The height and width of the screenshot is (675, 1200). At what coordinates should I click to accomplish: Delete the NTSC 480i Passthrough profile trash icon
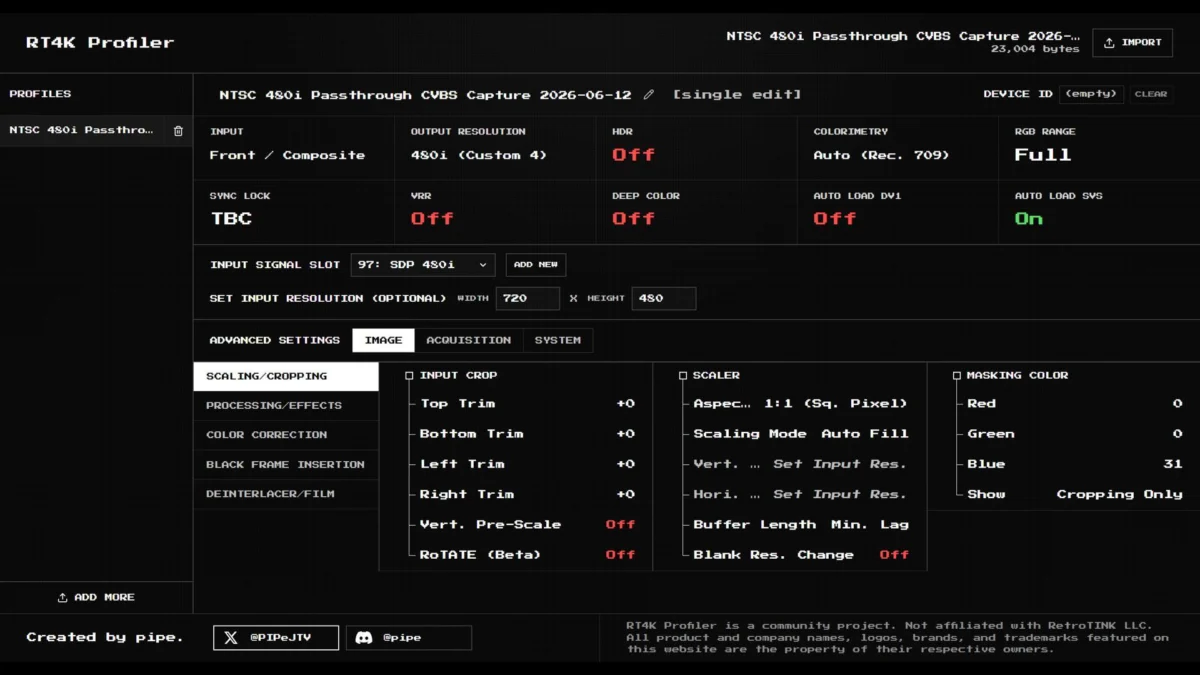tap(178, 130)
